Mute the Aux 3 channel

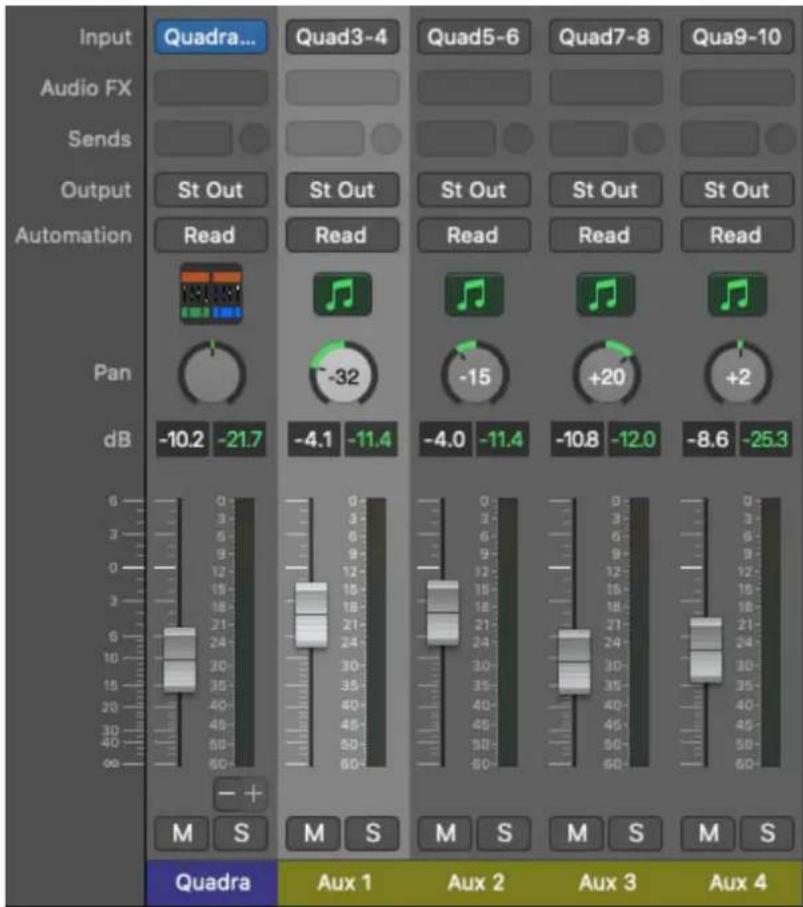click(x=577, y=833)
